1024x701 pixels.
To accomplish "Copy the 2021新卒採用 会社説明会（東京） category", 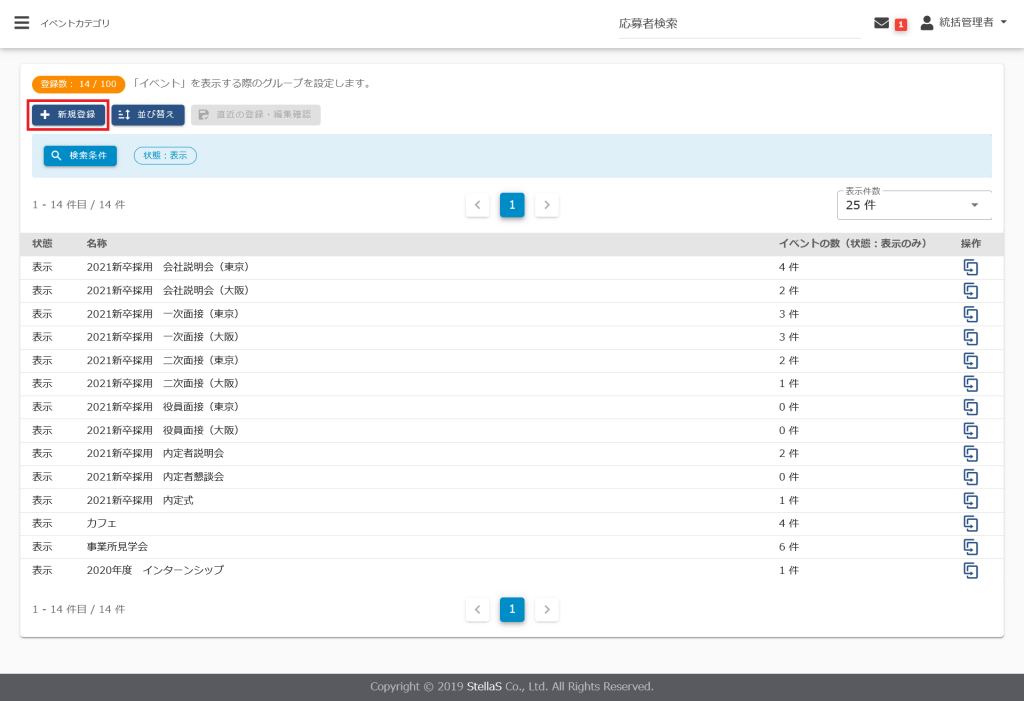I will point(969,267).
